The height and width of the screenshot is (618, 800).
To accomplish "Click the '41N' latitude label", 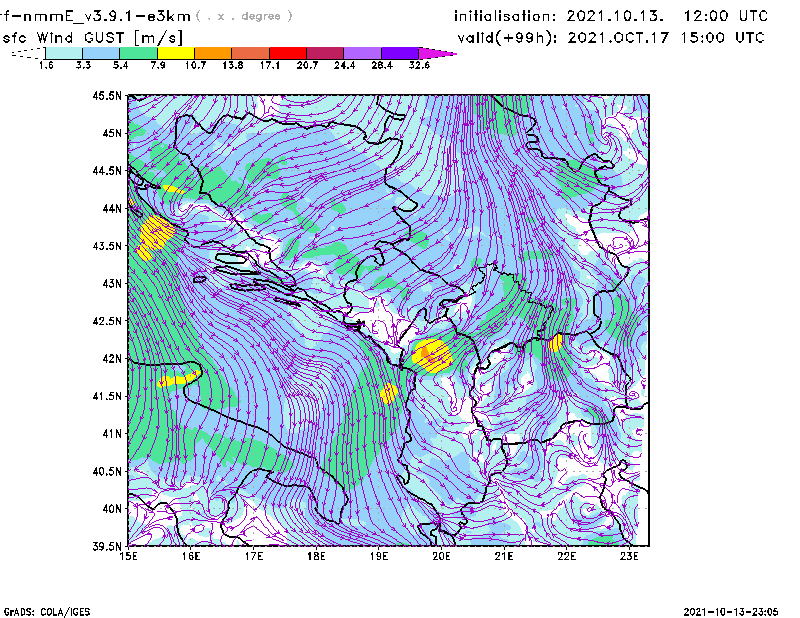I will 112,434.
